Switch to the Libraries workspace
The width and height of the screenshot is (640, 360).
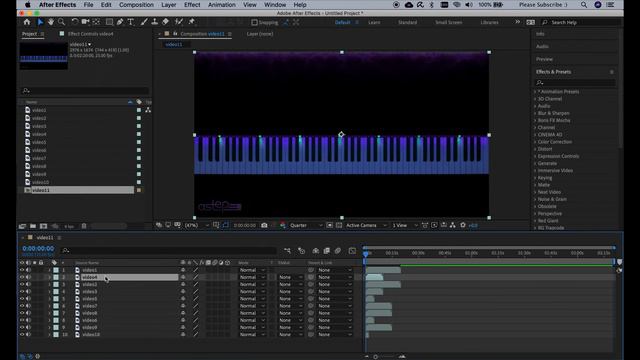click(489, 22)
